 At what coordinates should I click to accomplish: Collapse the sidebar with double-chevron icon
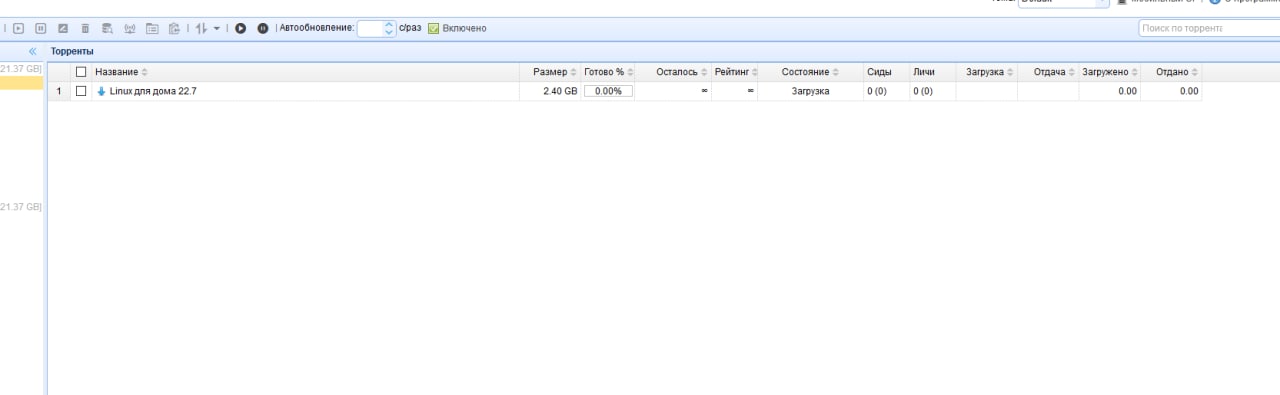(x=33, y=51)
